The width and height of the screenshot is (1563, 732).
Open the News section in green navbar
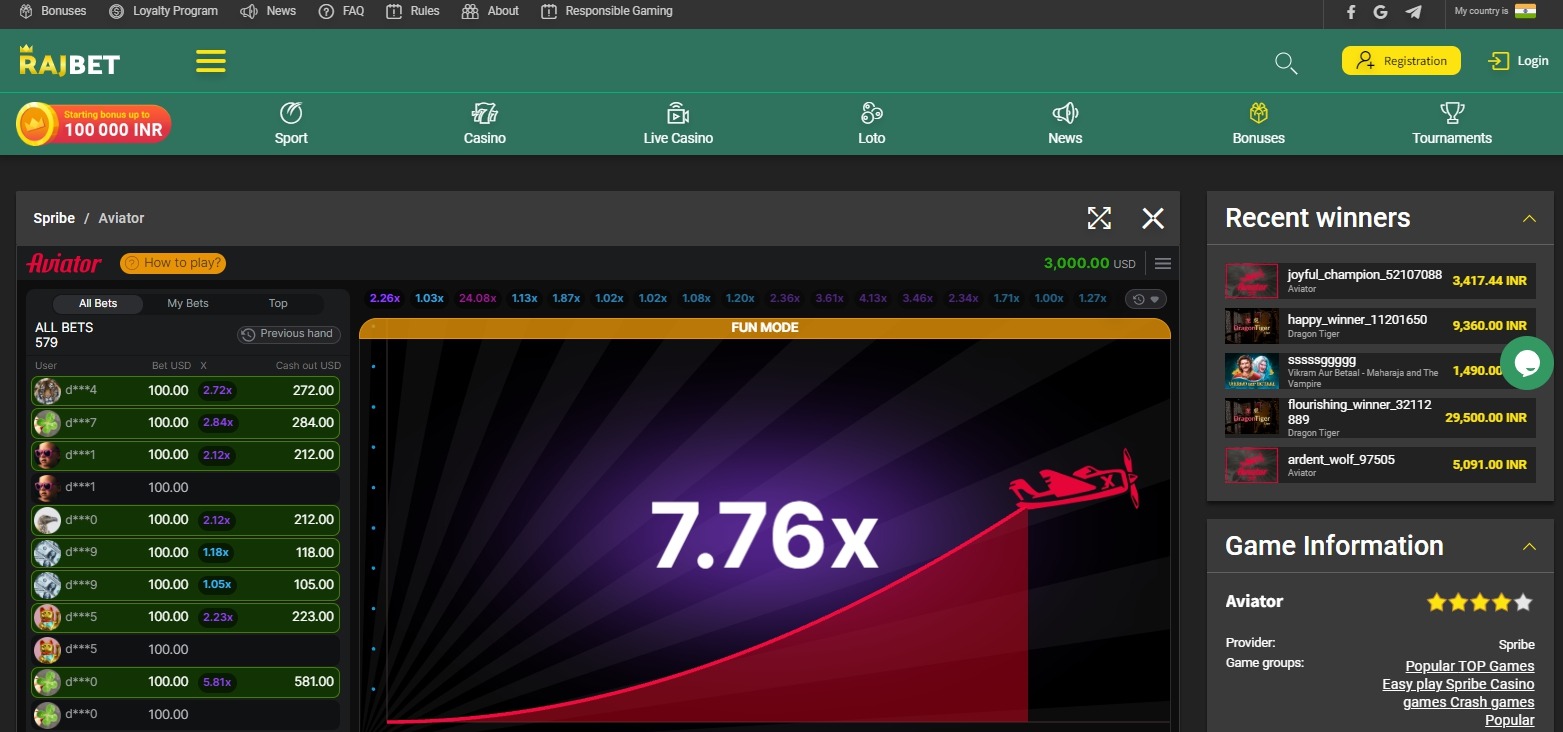(1065, 124)
